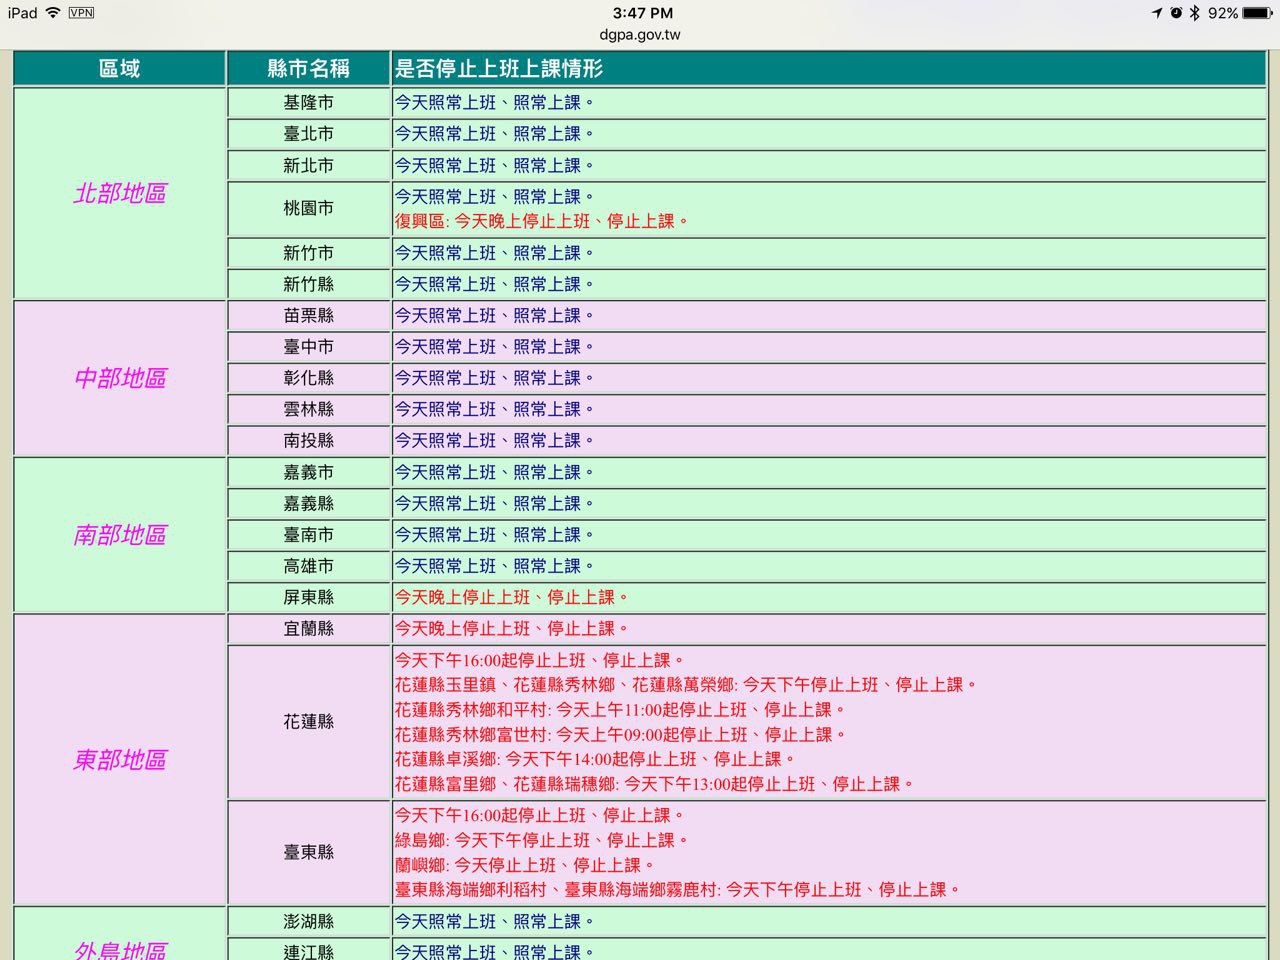
Task: Select the 蘭嶼鄉 closure line
Action: 525,866
